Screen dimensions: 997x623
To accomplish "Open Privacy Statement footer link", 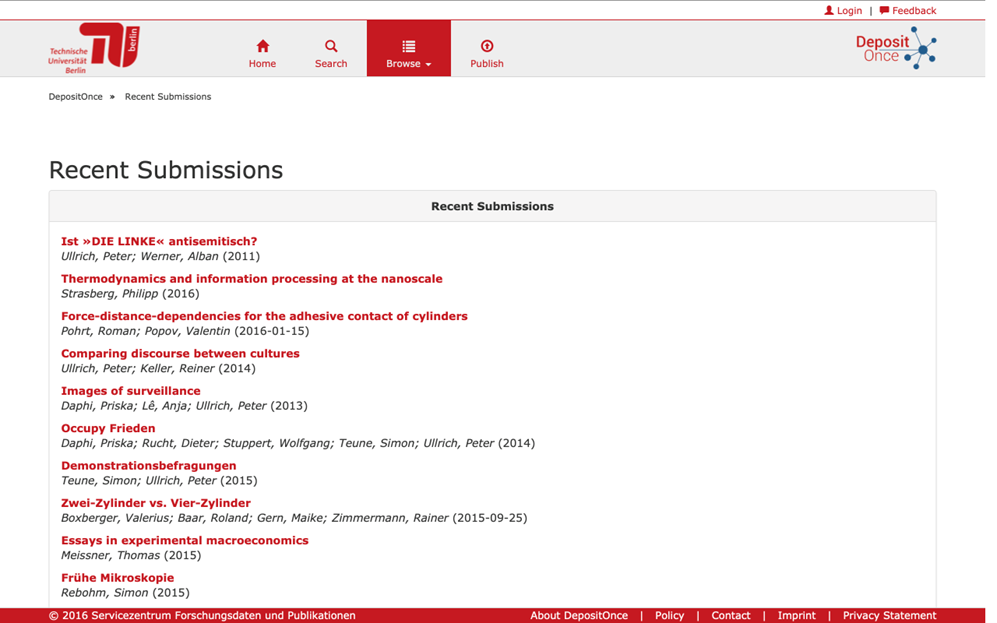I will 890,615.
